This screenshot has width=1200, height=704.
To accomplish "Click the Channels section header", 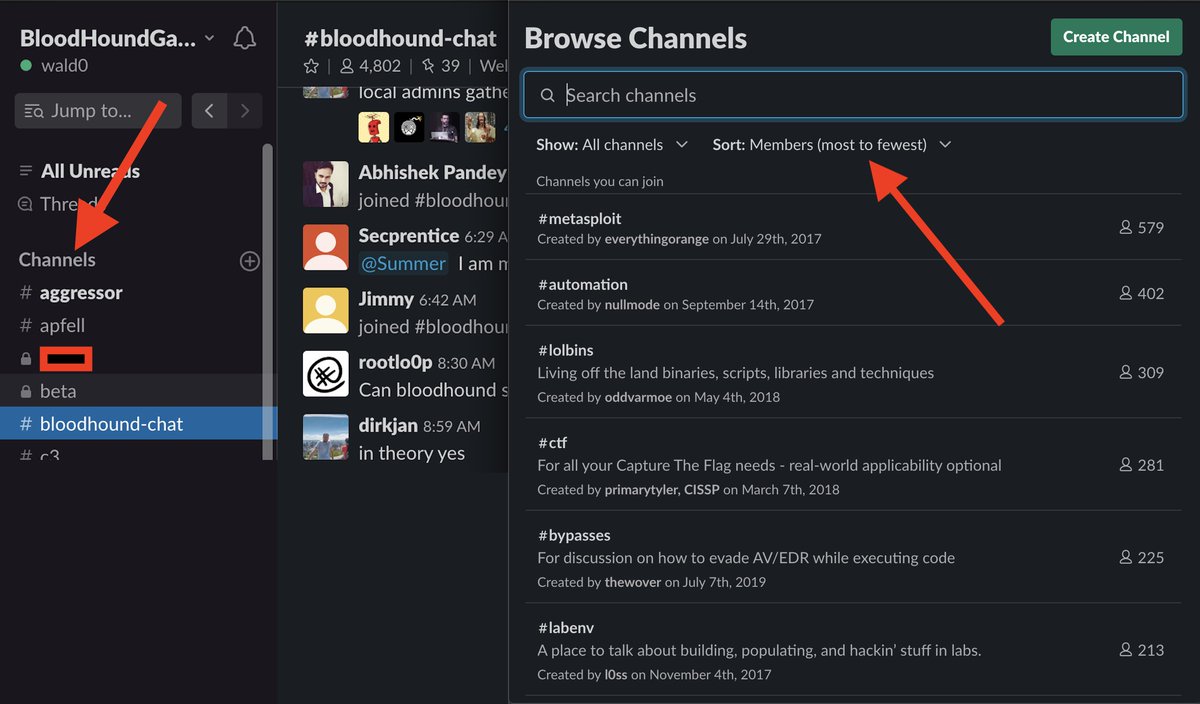I will [57, 260].
